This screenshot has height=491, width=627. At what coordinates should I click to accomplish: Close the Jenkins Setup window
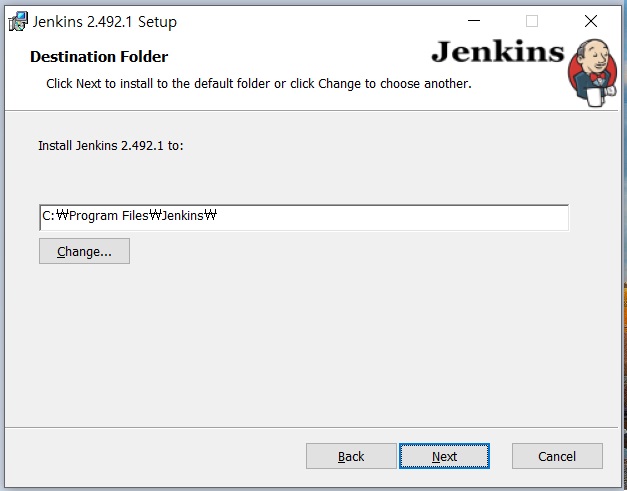coord(591,21)
